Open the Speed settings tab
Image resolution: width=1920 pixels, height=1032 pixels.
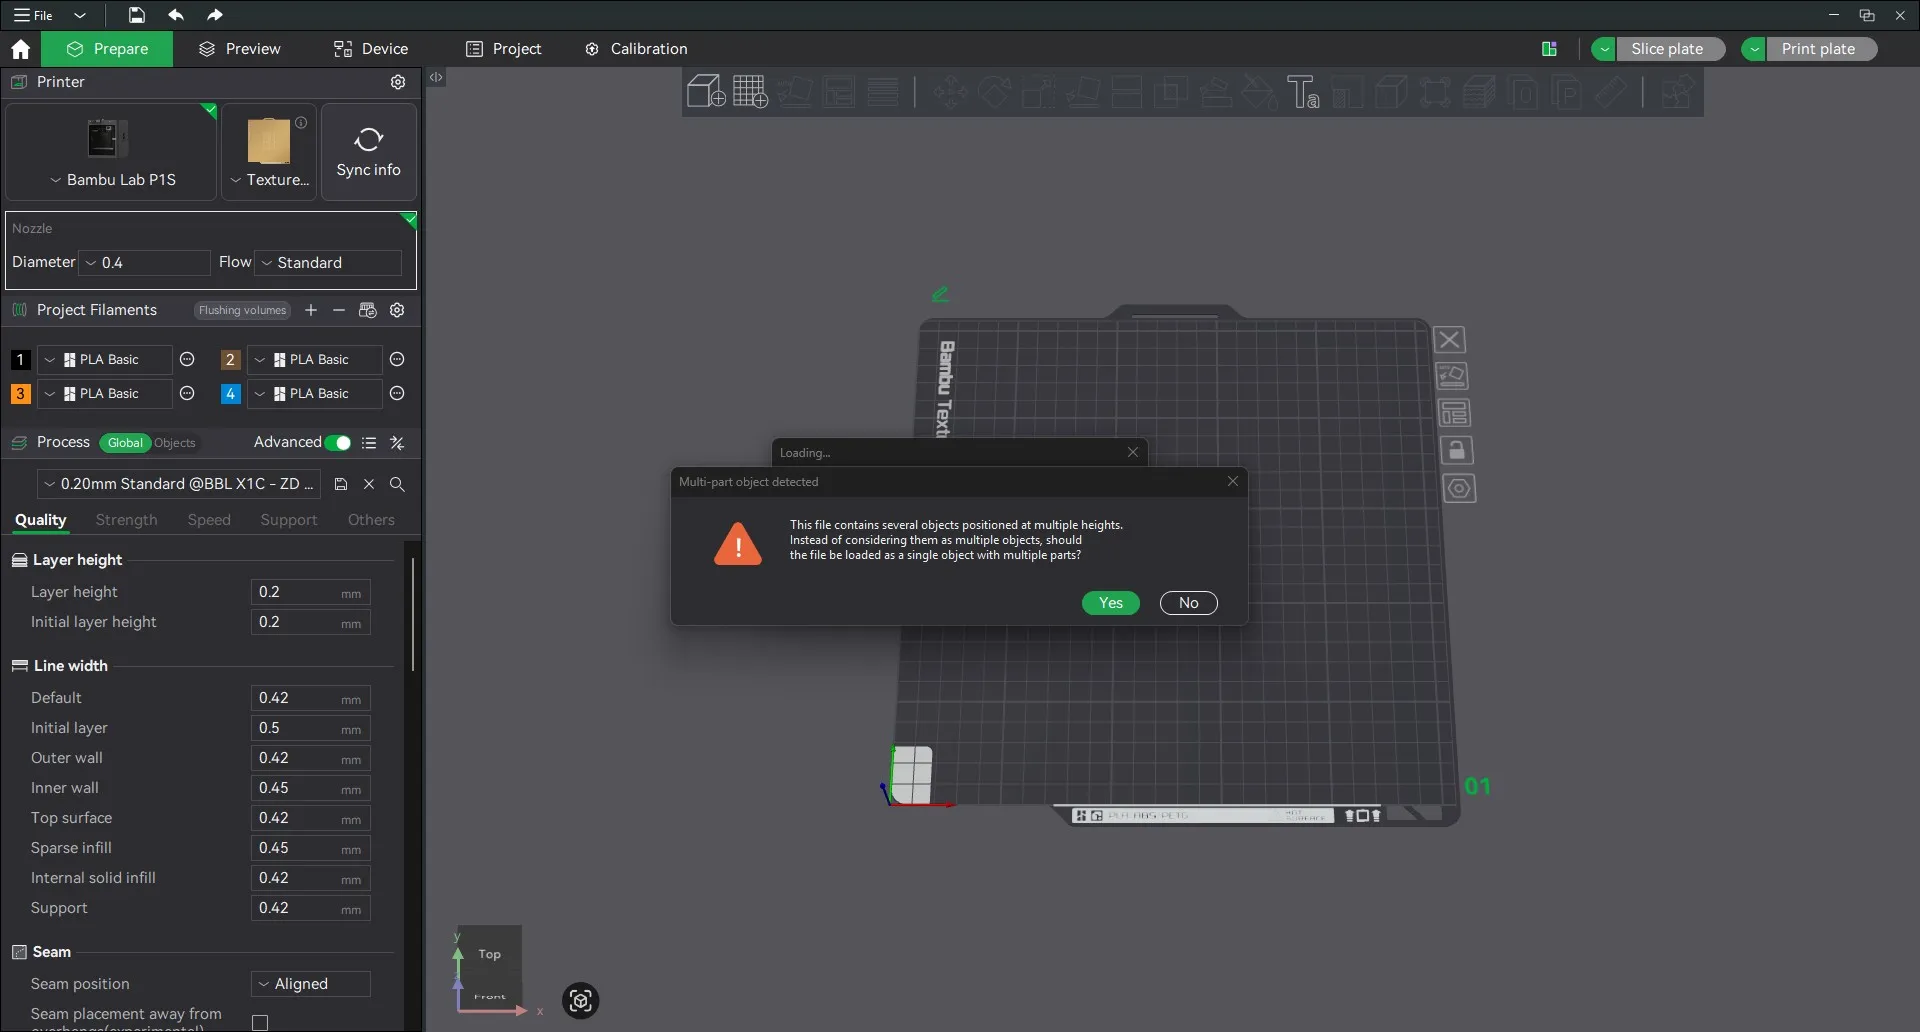coord(209,520)
